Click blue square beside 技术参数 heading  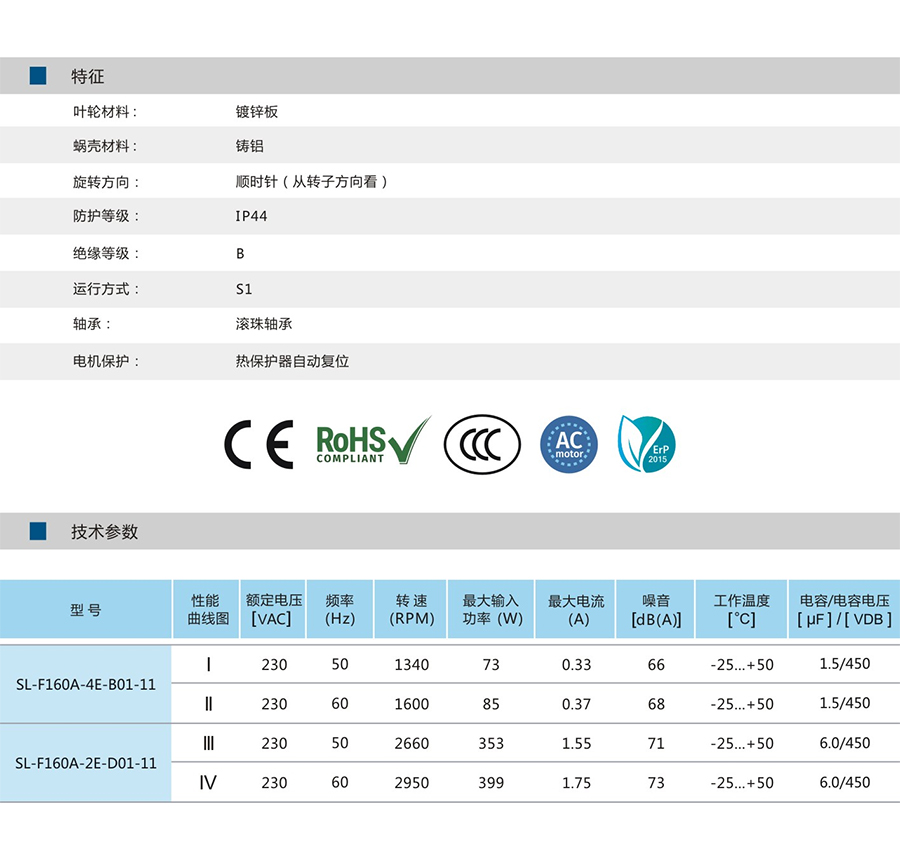pyautogui.click(x=38, y=531)
